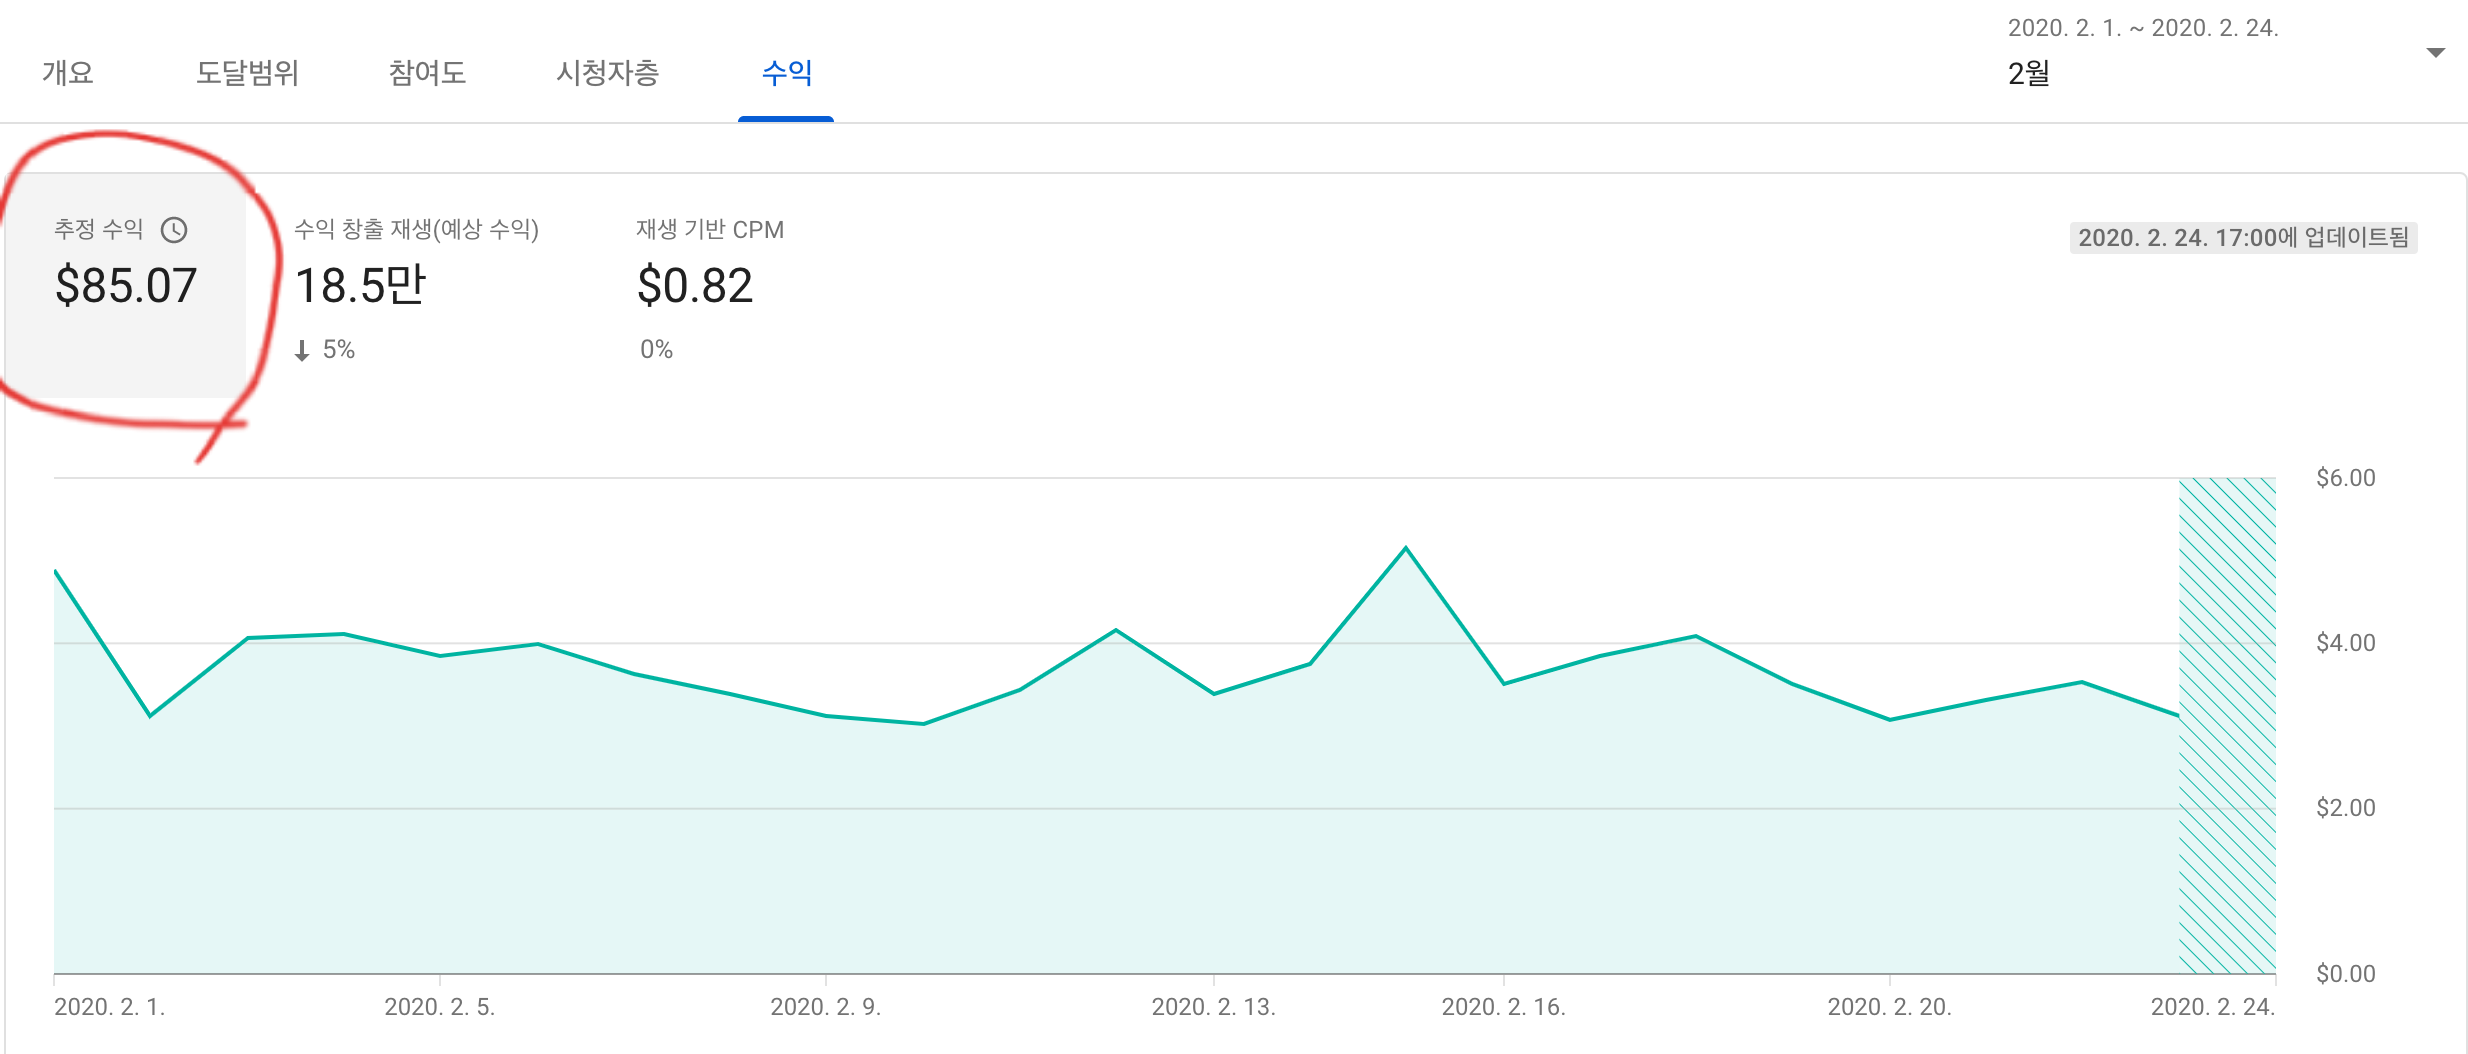
Task: Click the $2.00 y-axis label
Action: coord(2346,808)
